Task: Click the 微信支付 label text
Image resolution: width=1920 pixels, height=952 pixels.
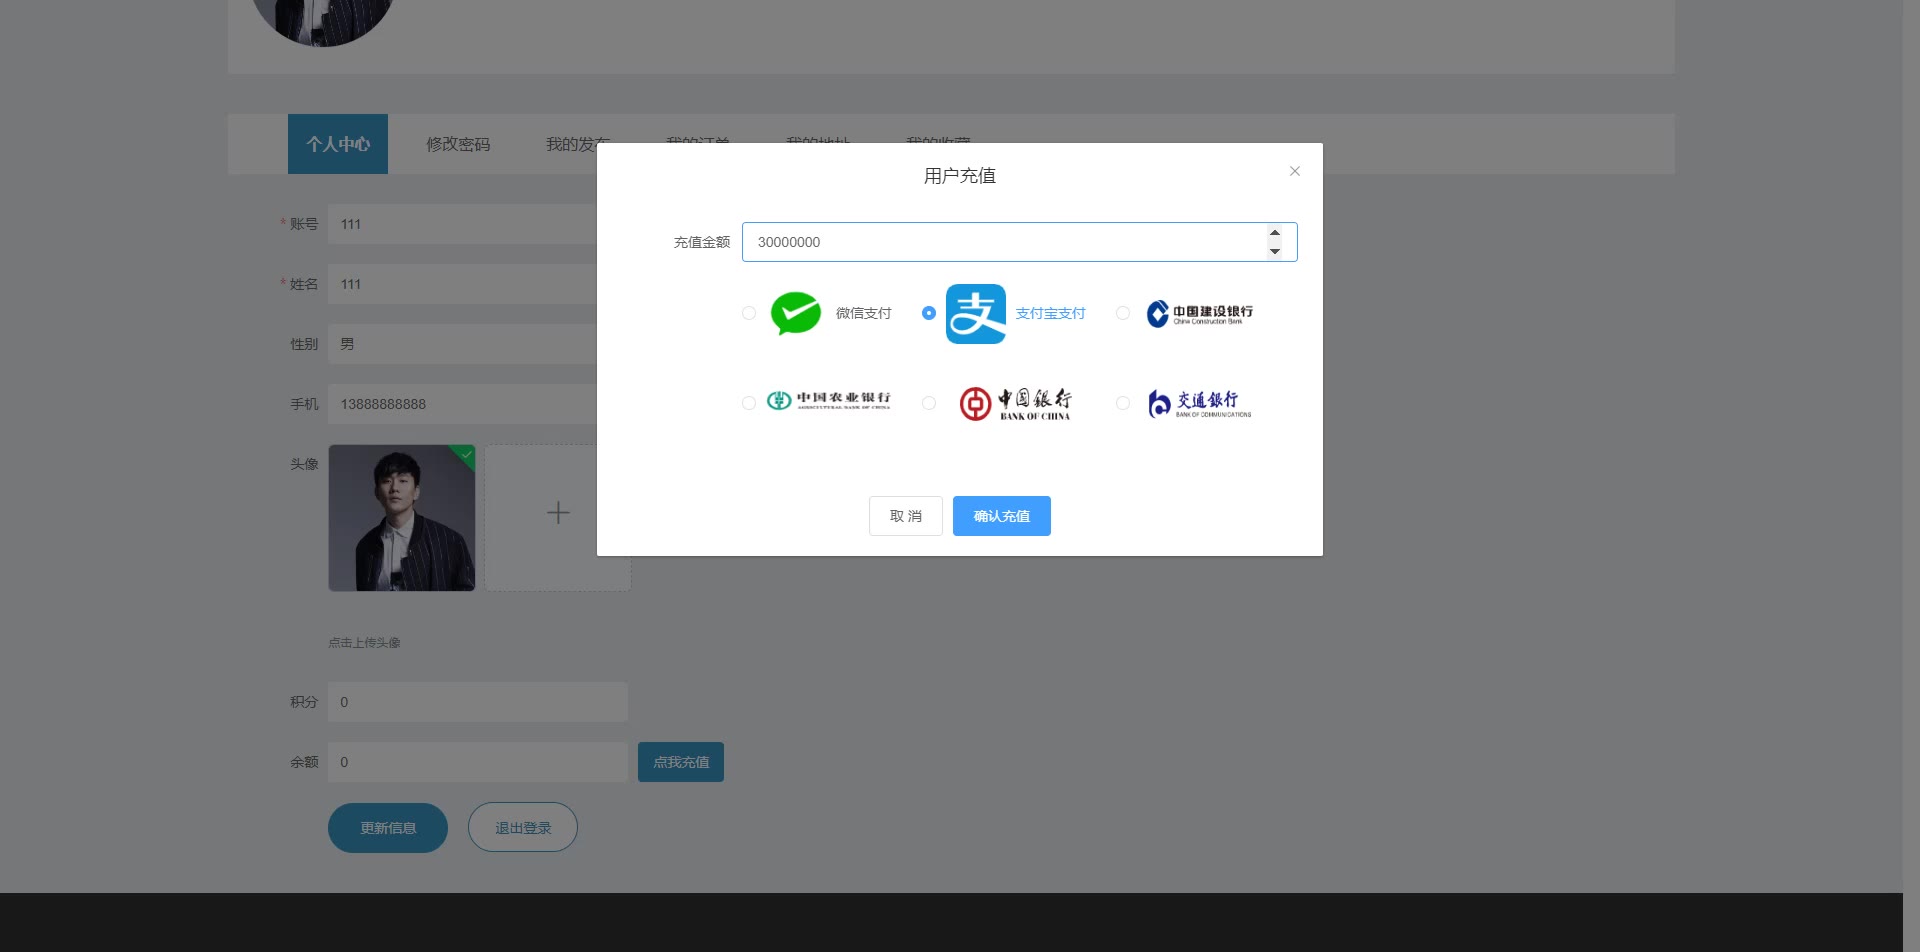Action: [x=863, y=313]
